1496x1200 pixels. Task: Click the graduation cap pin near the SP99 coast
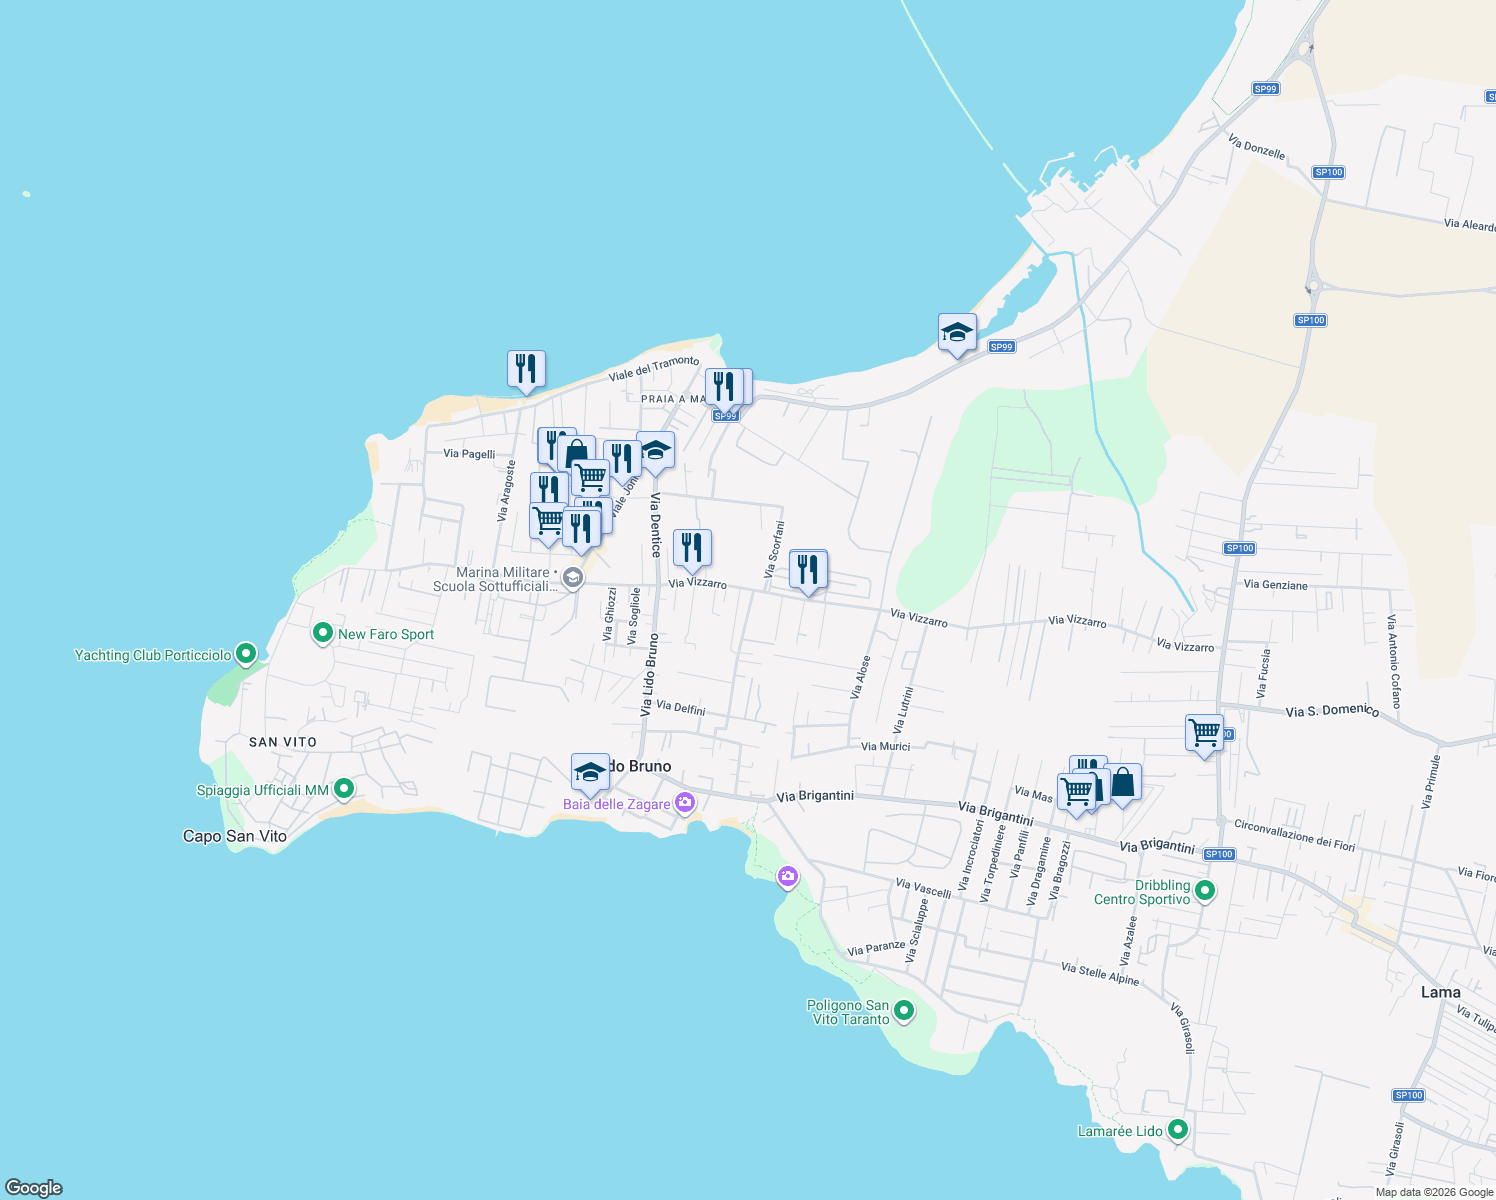point(957,332)
